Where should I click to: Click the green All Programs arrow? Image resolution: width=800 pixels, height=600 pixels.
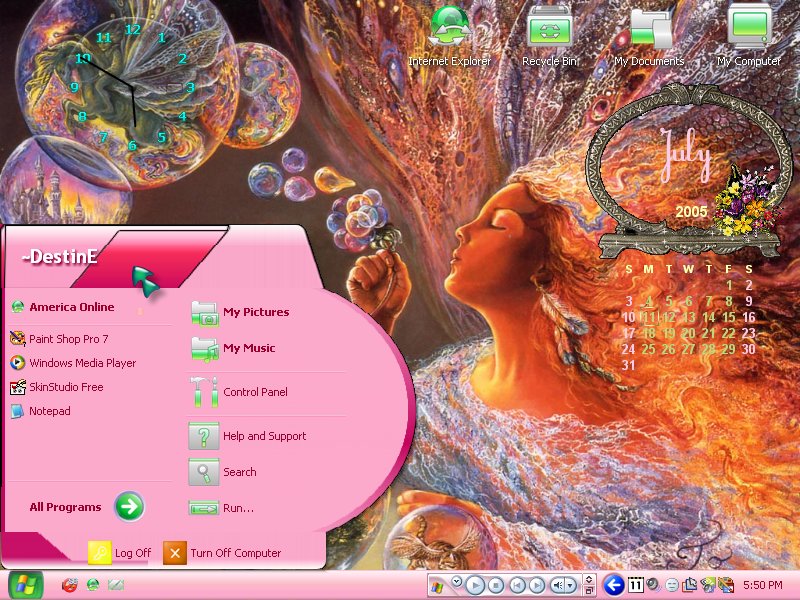pyautogui.click(x=129, y=507)
